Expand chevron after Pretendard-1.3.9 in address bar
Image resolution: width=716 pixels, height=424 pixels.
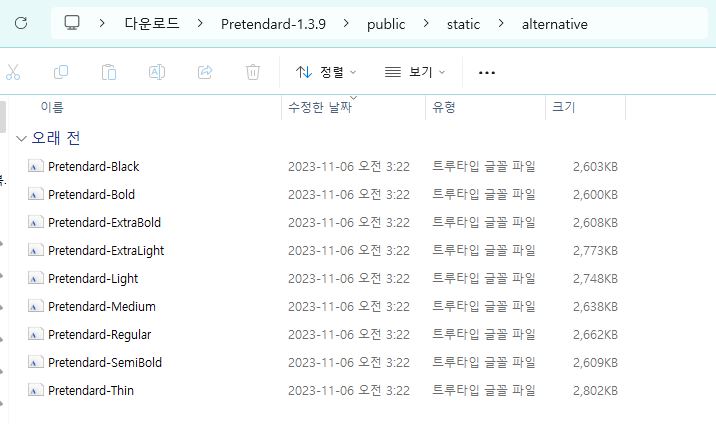pos(346,23)
